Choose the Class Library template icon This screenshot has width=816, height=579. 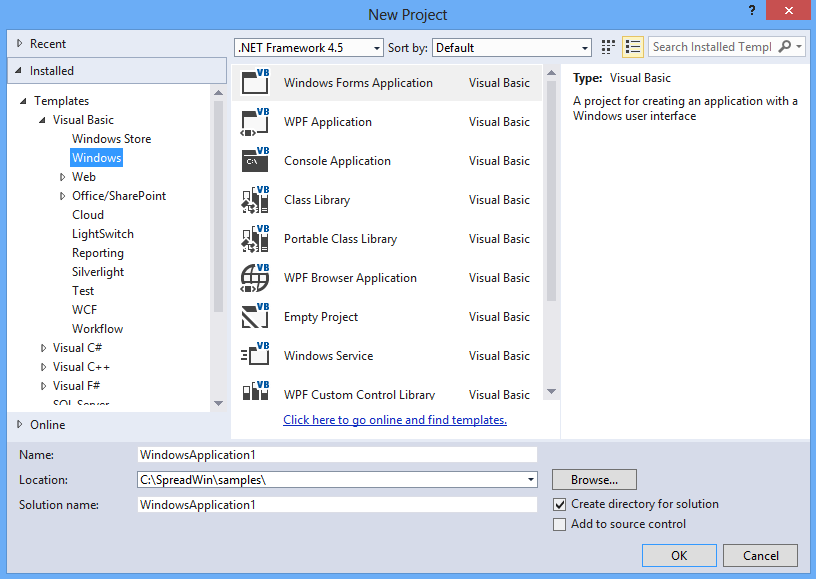(x=255, y=200)
